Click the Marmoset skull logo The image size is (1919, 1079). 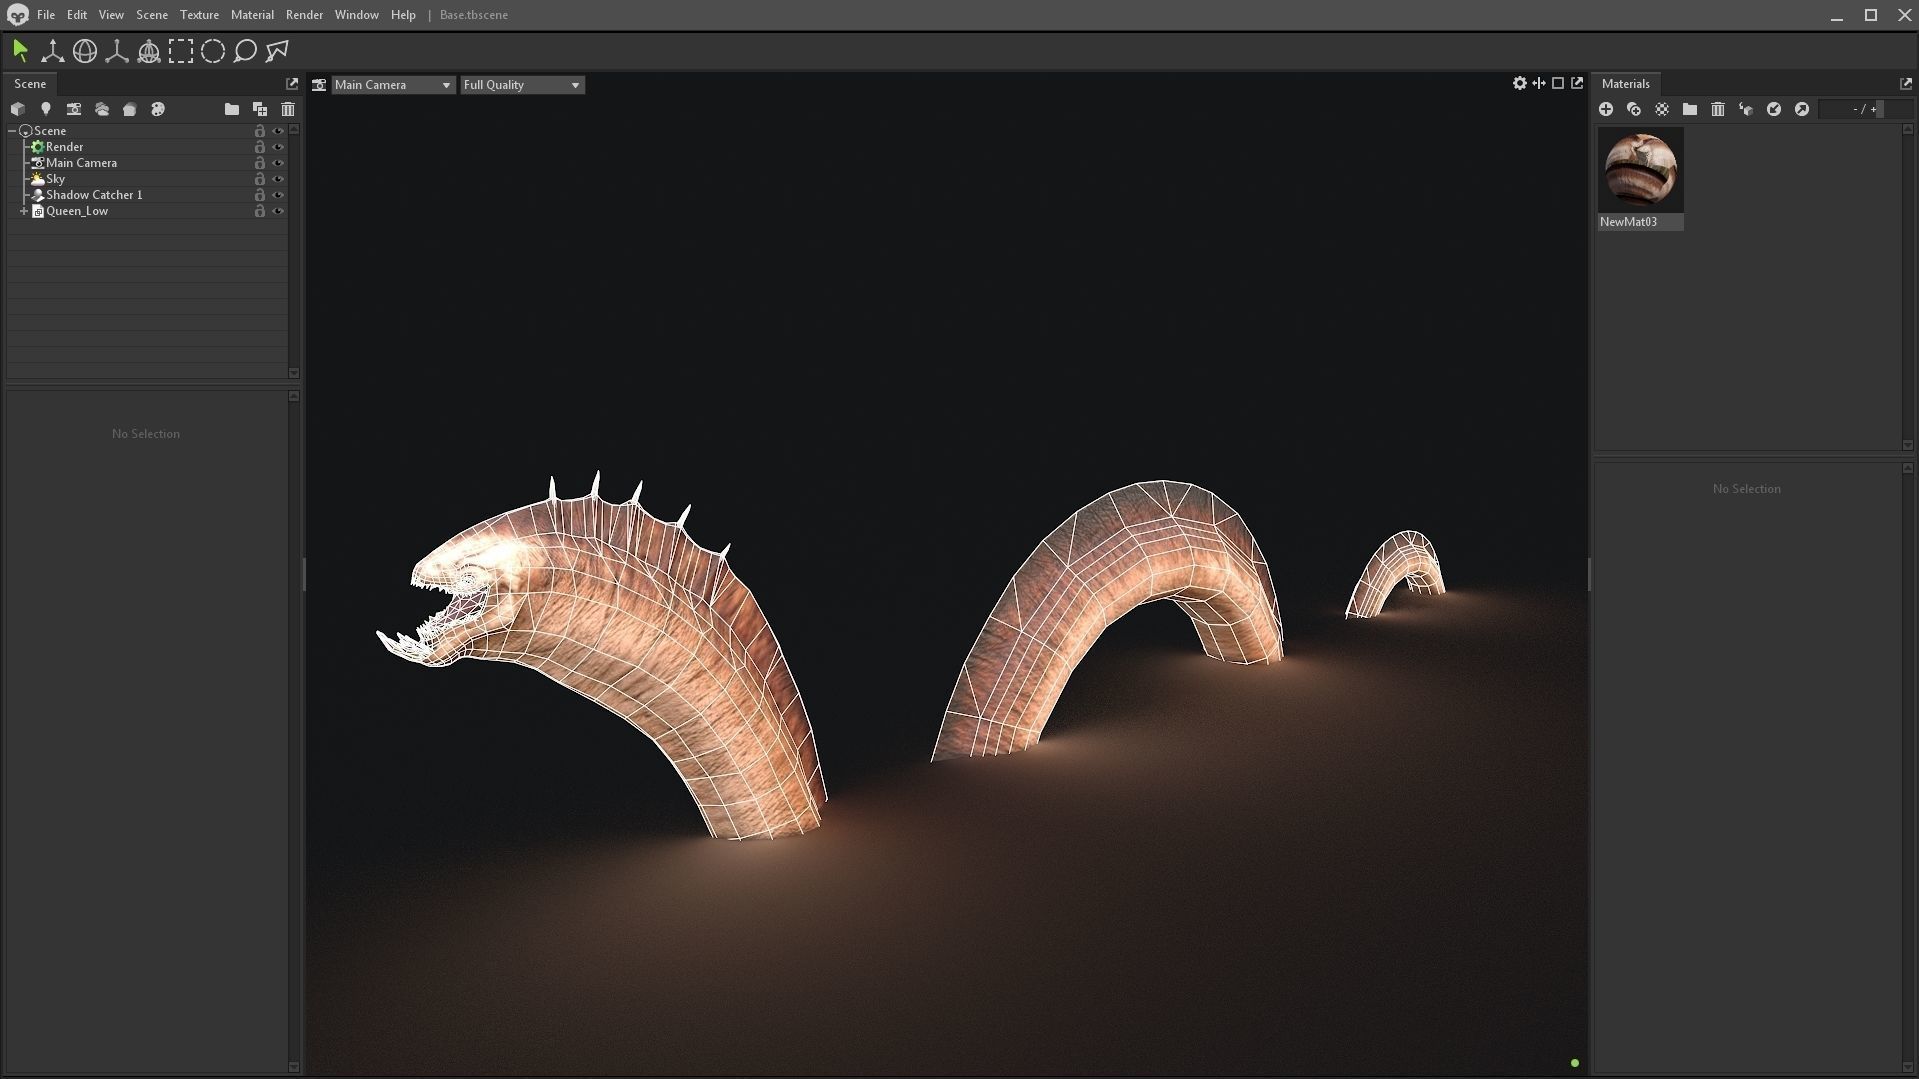pyautogui.click(x=17, y=15)
